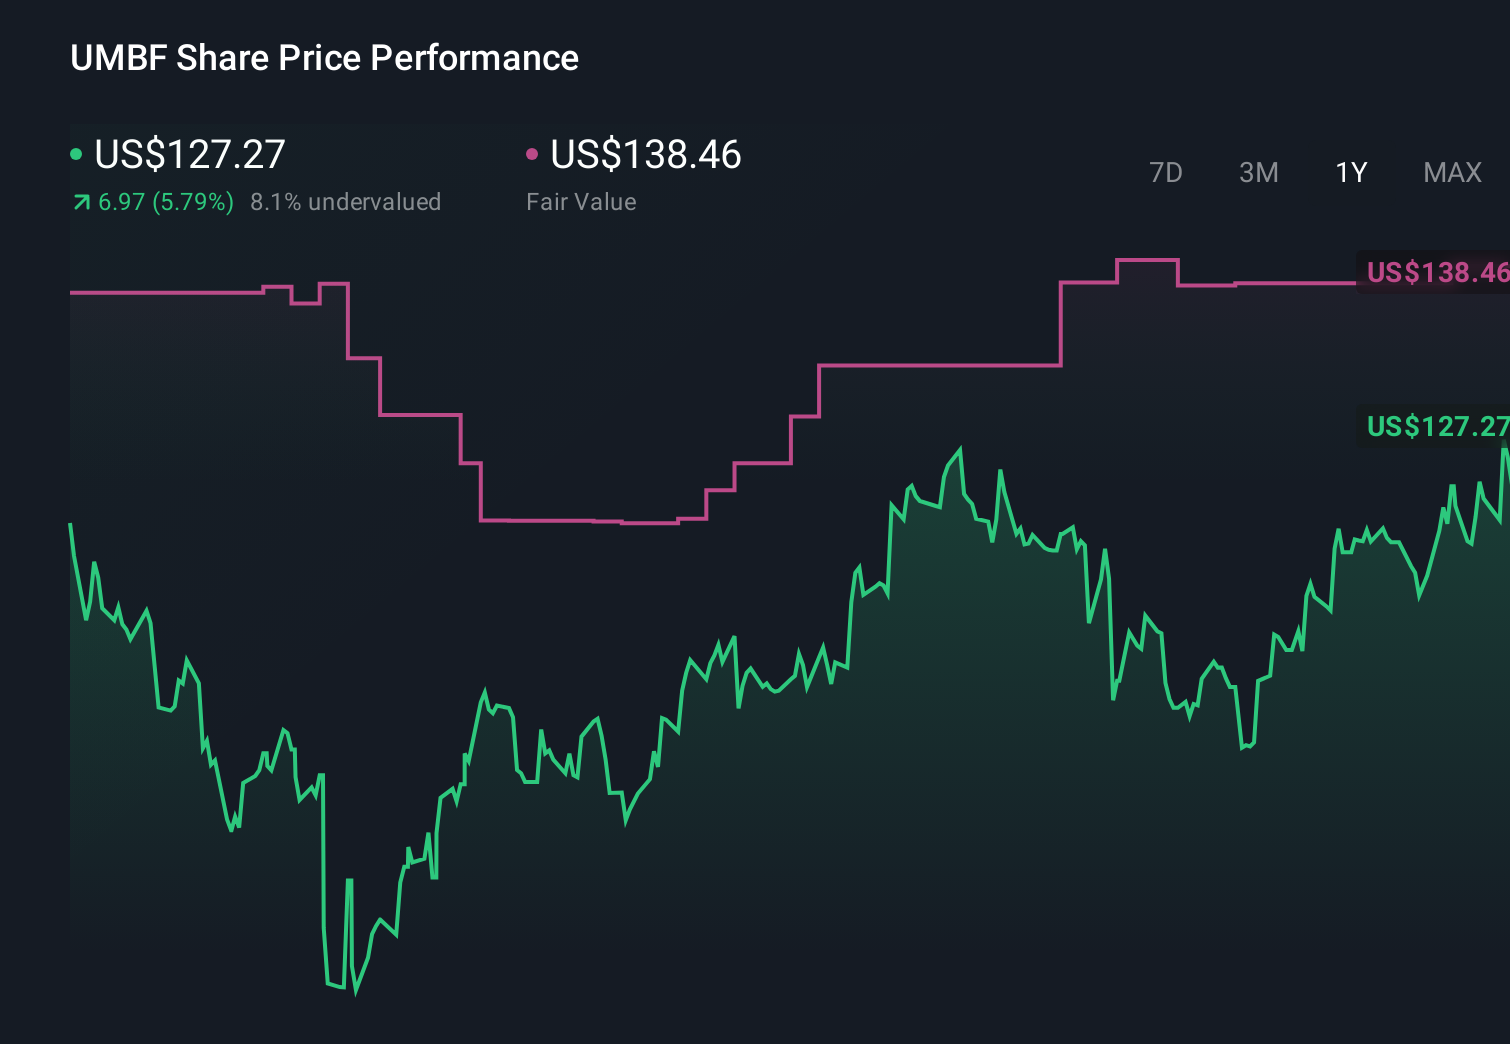This screenshot has width=1510, height=1044.
Task: Click the pink Fair Value legend dot
Action: coord(533,153)
